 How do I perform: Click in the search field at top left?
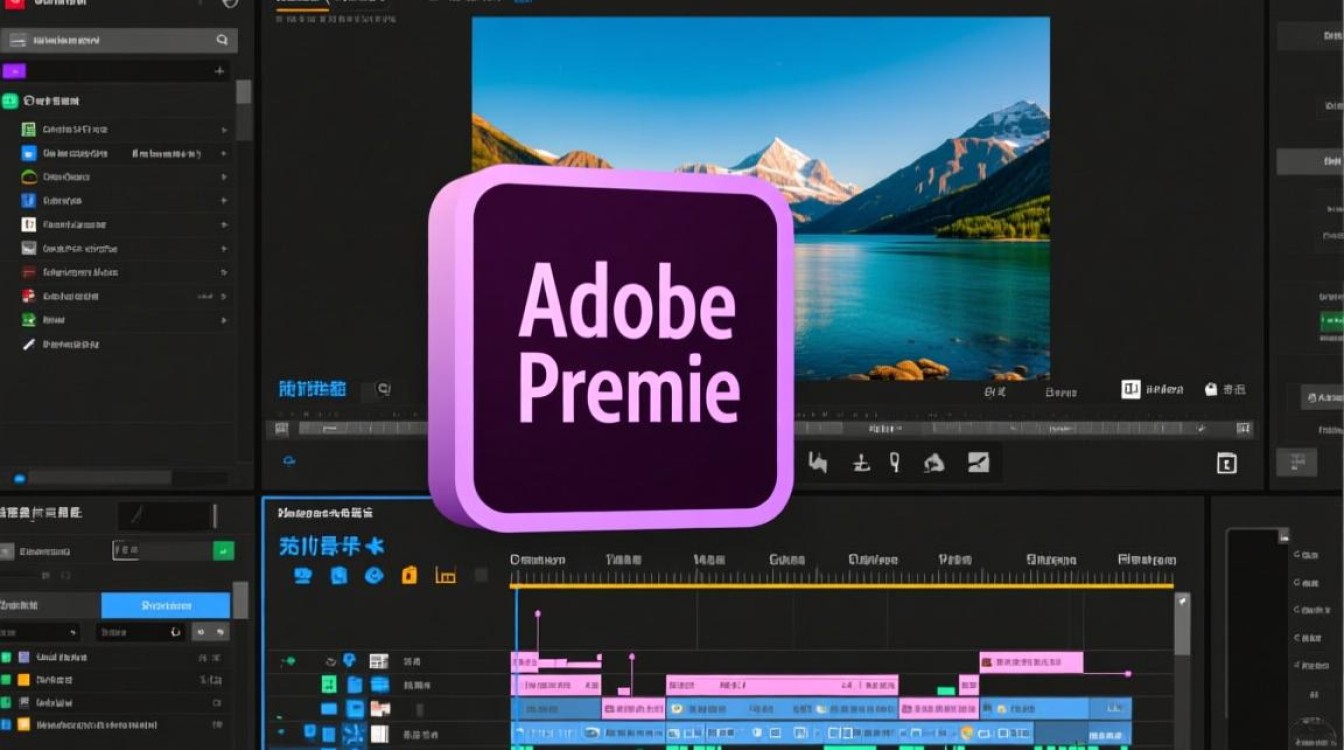coord(119,40)
